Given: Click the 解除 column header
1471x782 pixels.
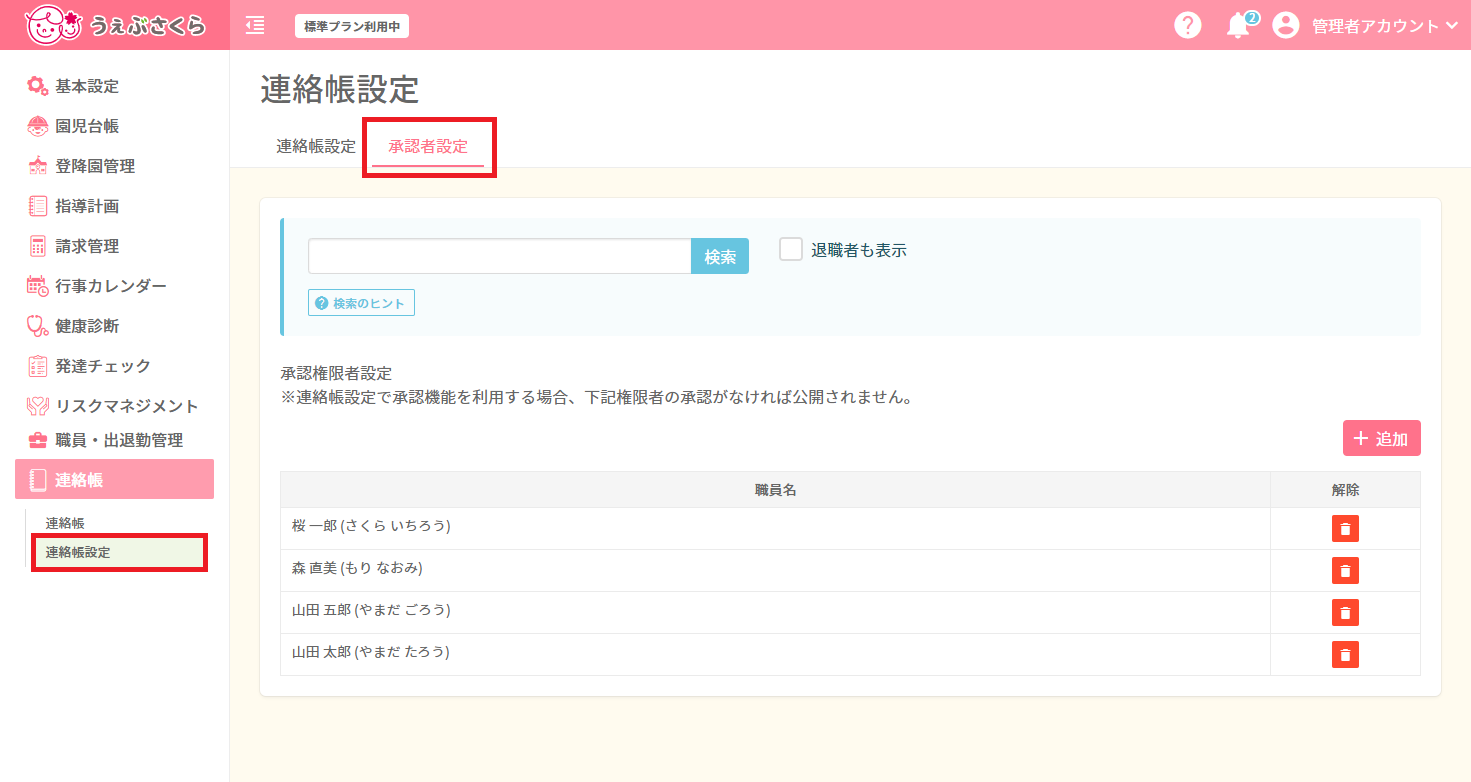Looking at the screenshot, I should tap(1345, 490).
